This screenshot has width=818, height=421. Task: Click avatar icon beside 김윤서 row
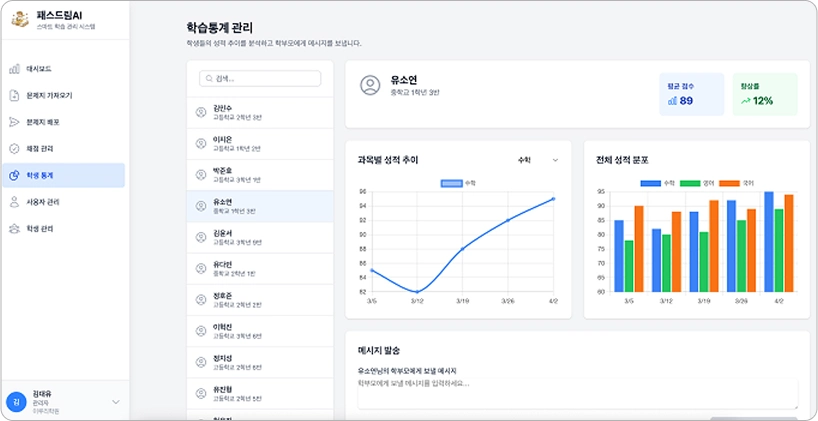pyautogui.click(x=201, y=237)
